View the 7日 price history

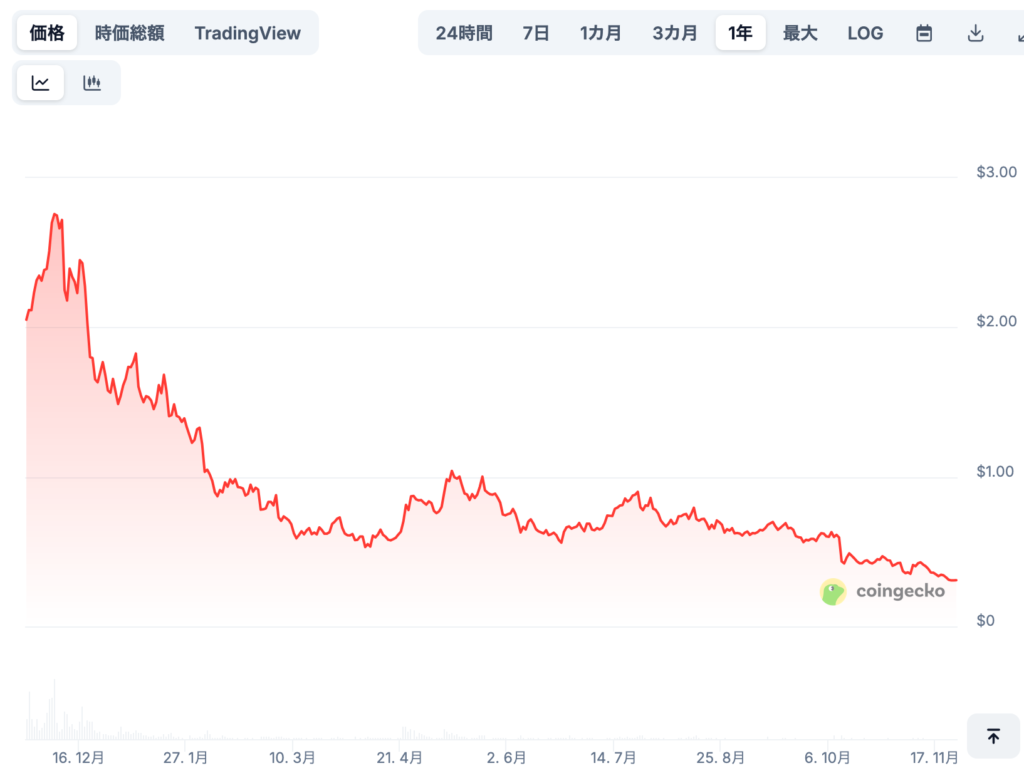tap(536, 32)
